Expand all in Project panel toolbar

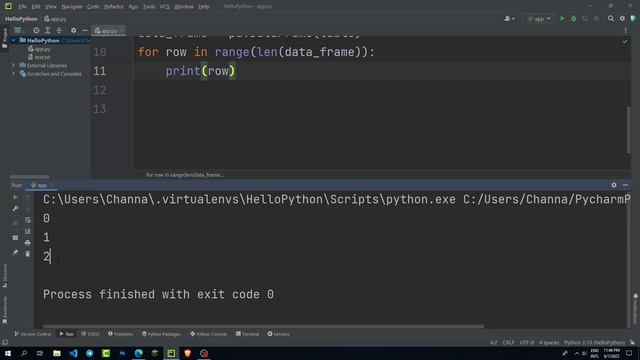47,30
